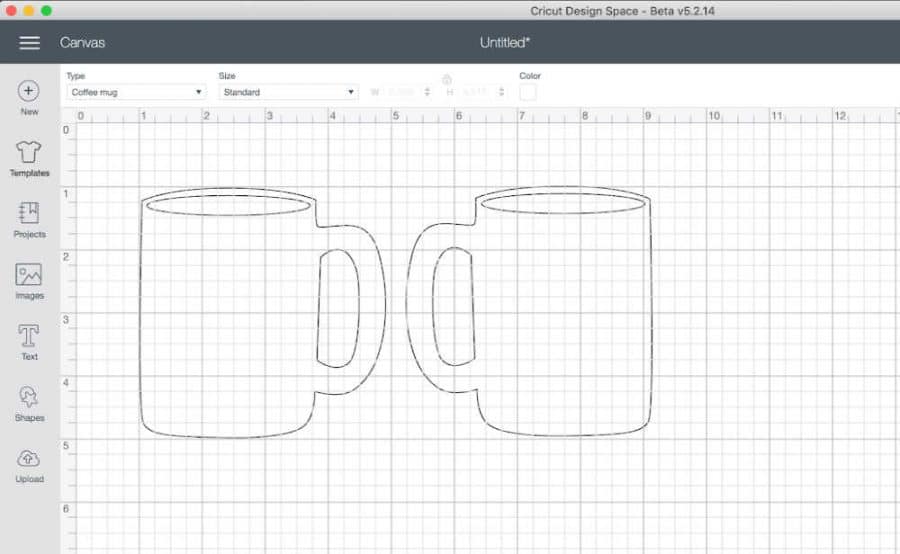
Task: Open the Projects panel
Action: pyautogui.click(x=29, y=214)
